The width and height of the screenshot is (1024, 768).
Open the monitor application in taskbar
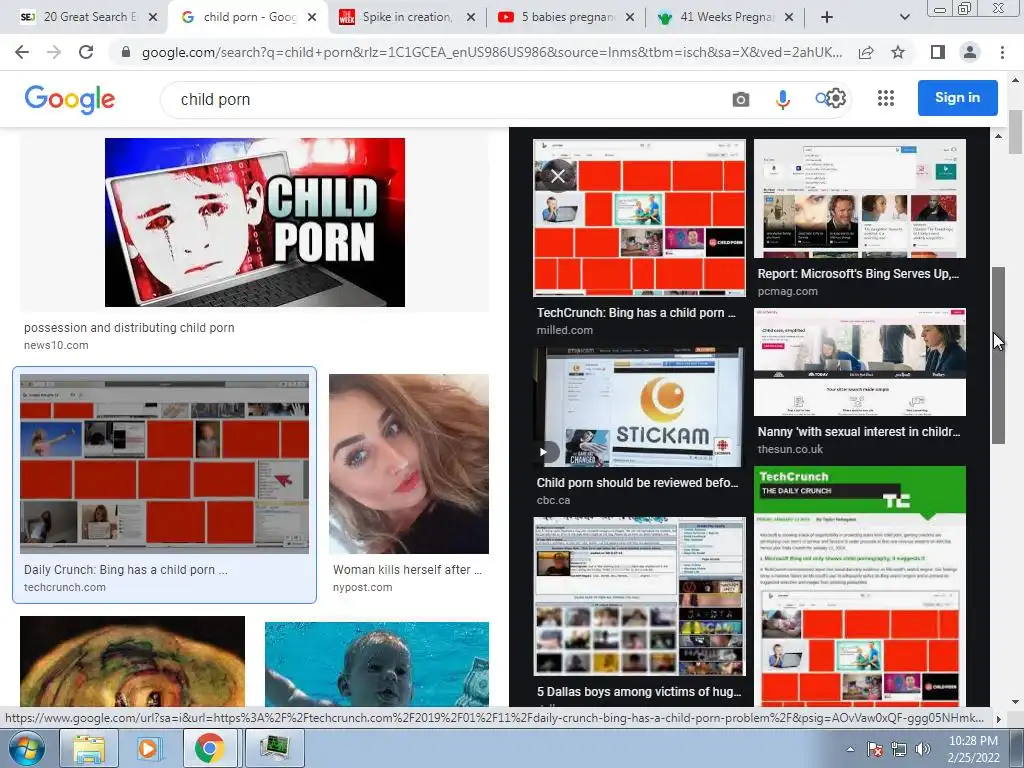tap(276, 748)
